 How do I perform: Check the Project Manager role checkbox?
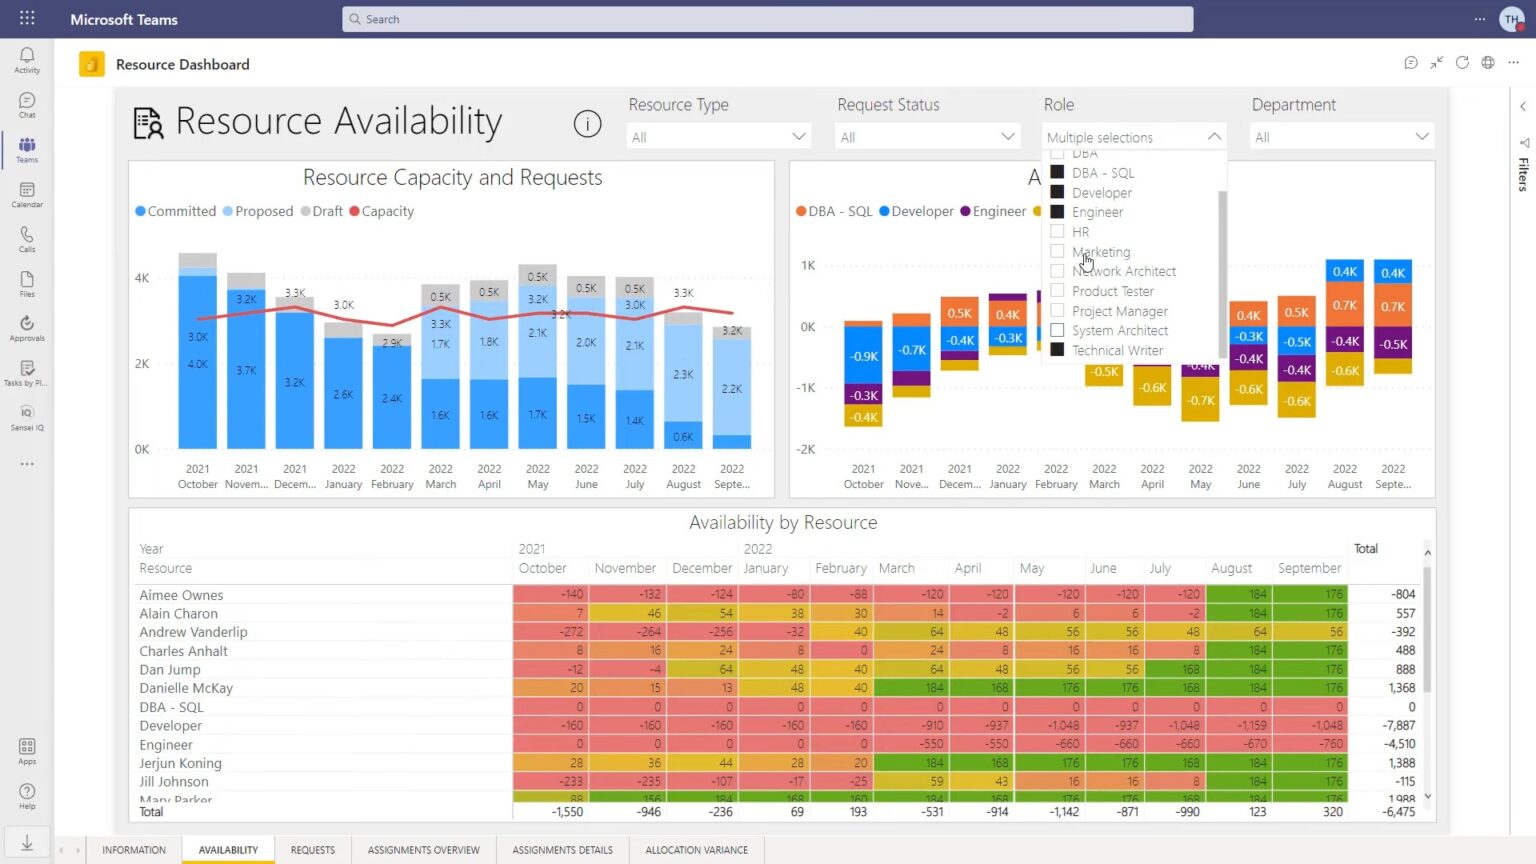pos(1057,310)
